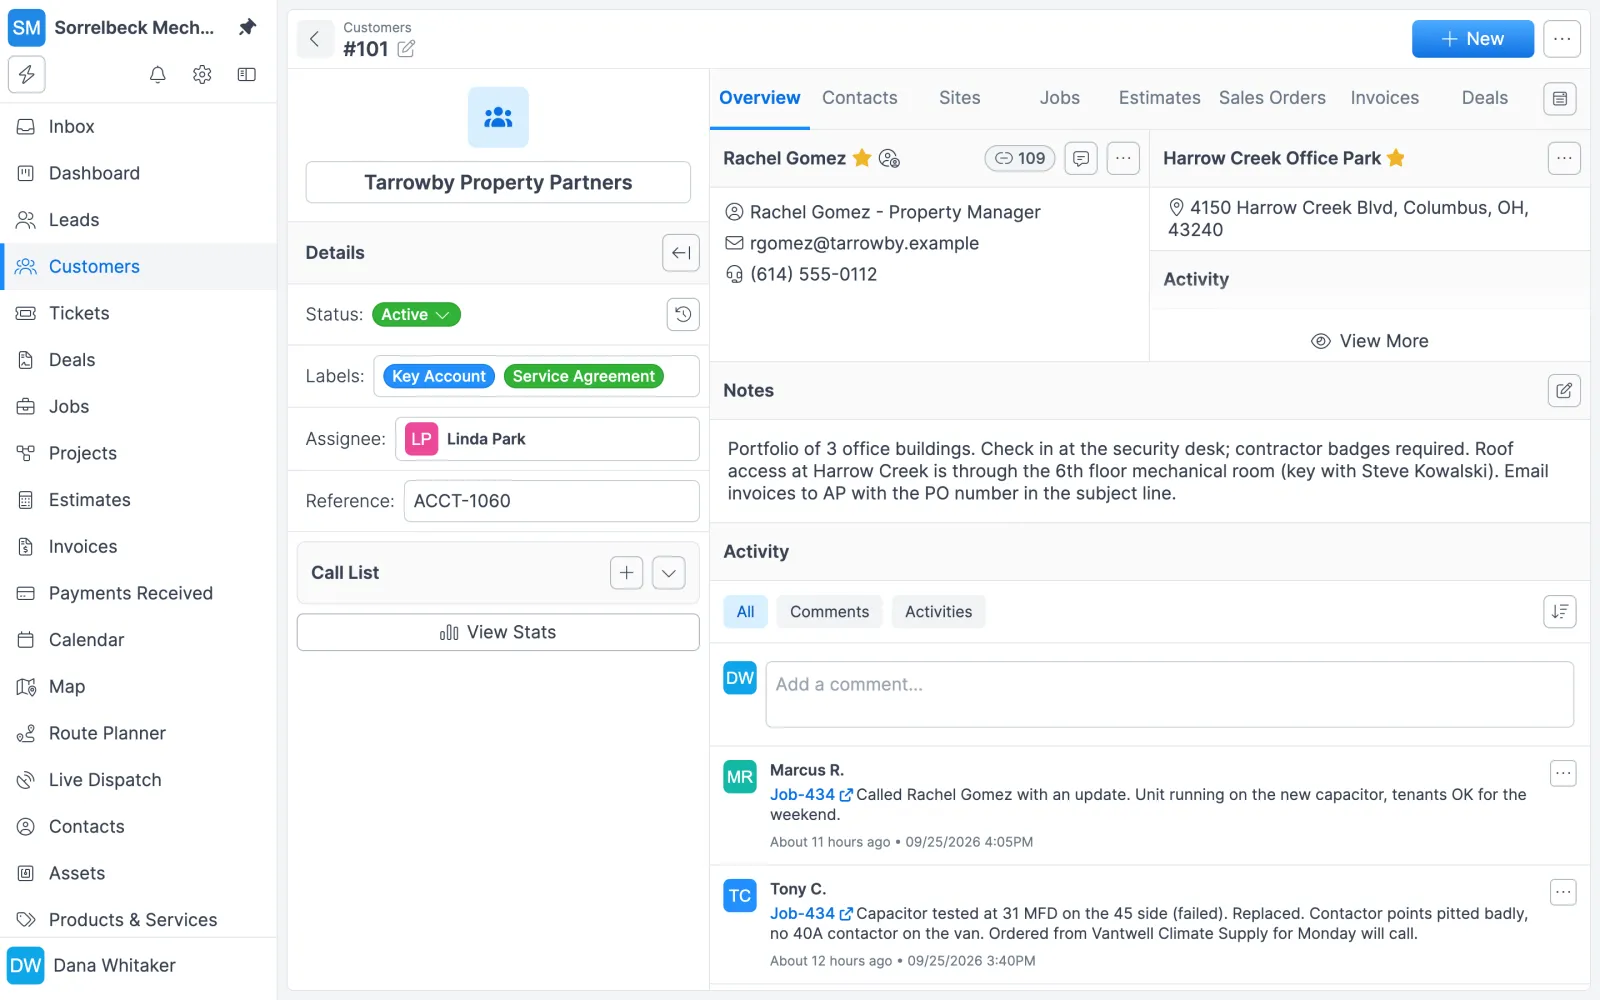Open View Stats
Viewport: 1600px width, 1000px height.
[x=498, y=632]
